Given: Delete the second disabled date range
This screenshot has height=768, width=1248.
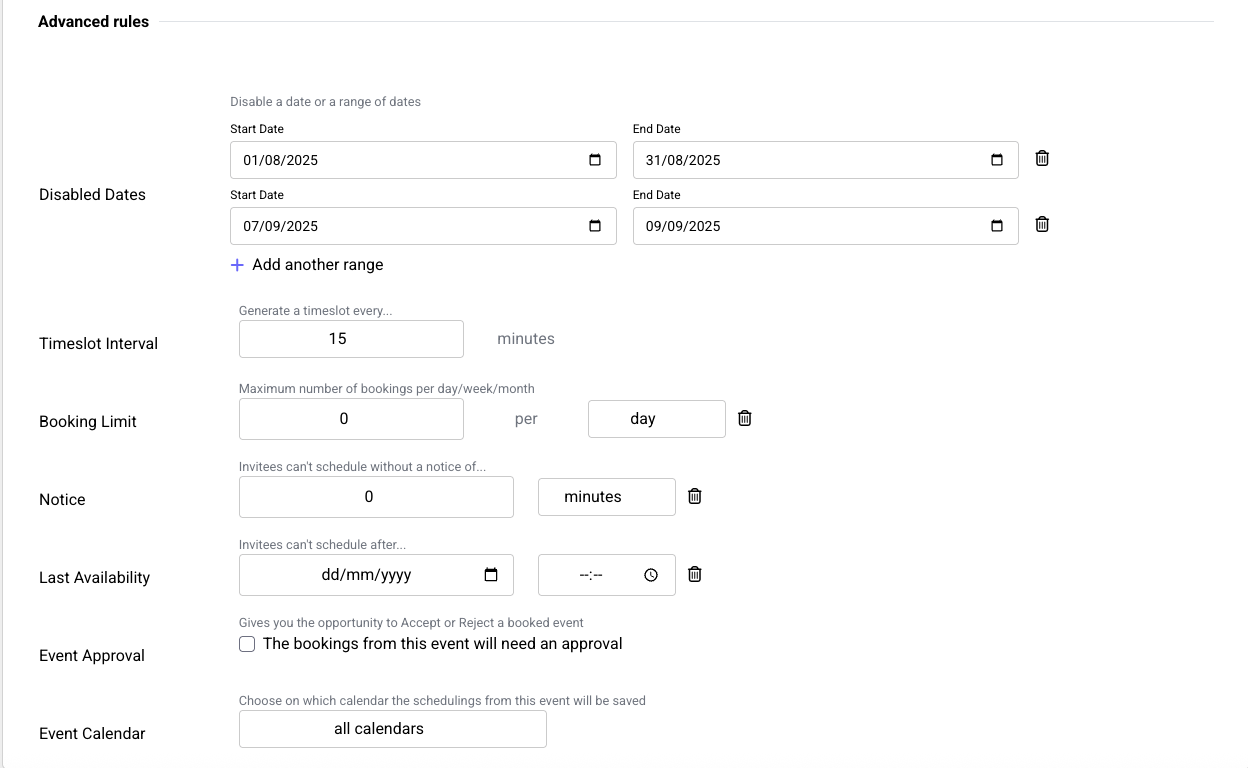Looking at the screenshot, I should pyautogui.click(x=1042, y=225).
